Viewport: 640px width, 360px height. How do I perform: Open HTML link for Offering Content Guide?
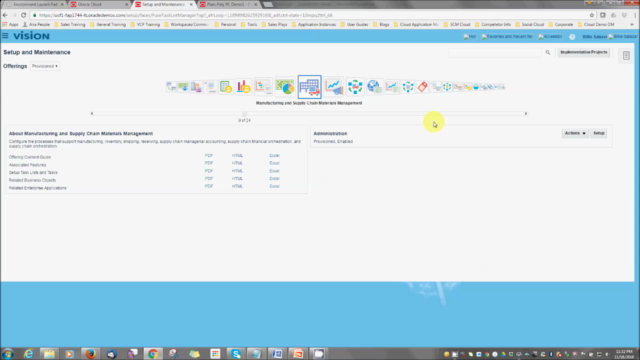[237, 156]
